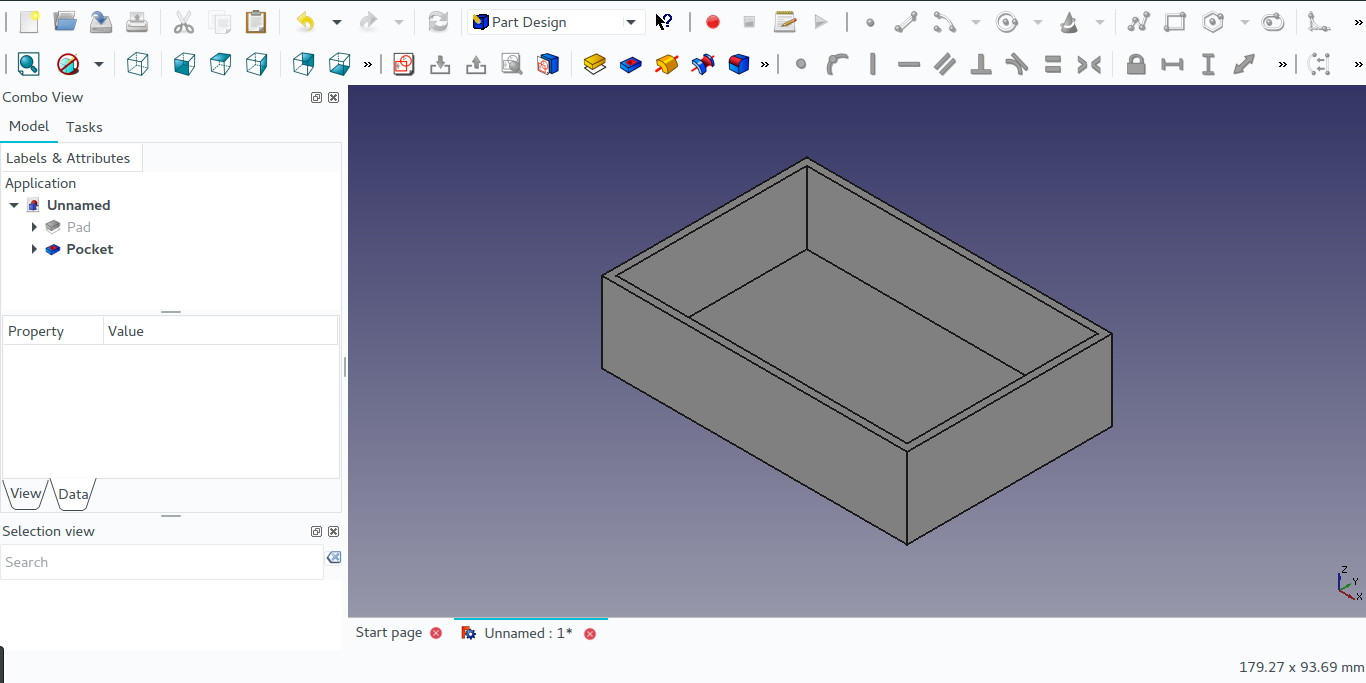Start macro recording with the red circle
The image size is (1366, 683).
click(712, 22)
